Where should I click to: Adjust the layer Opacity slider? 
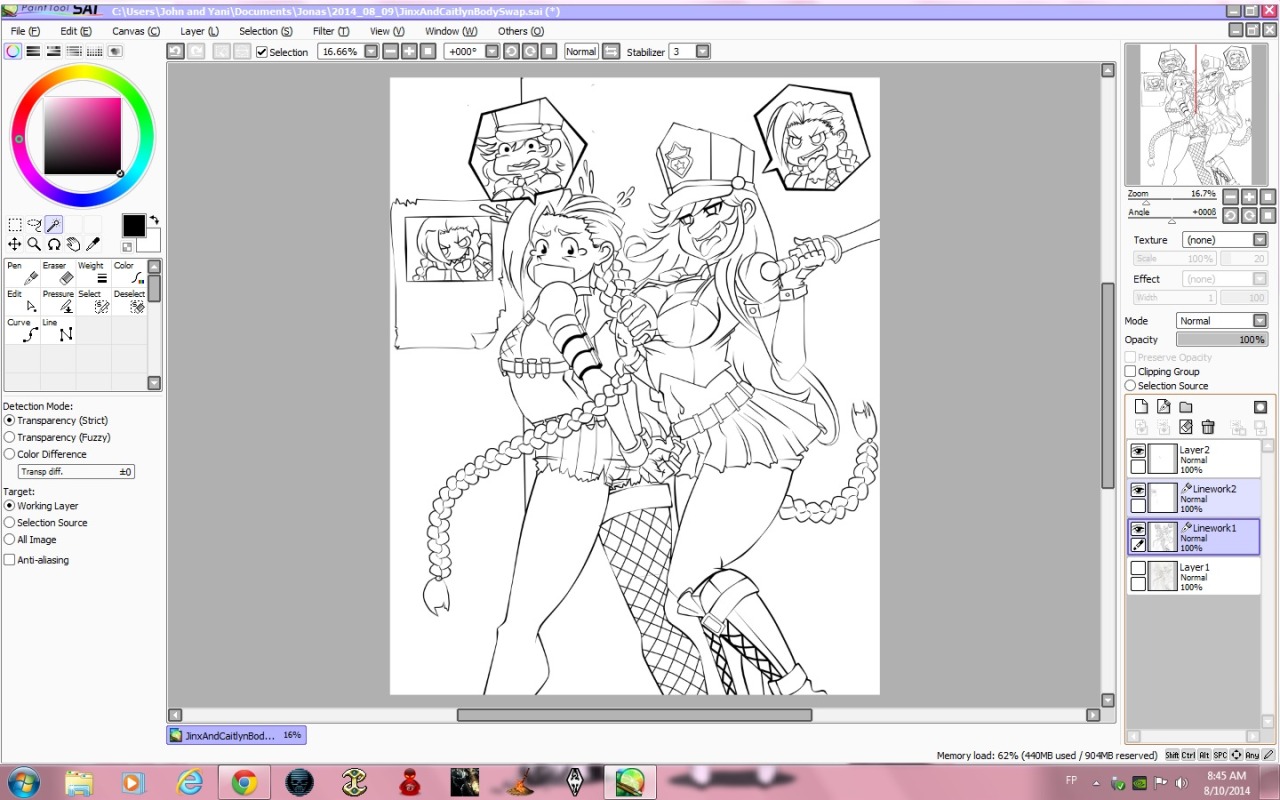click(1222, 340)
